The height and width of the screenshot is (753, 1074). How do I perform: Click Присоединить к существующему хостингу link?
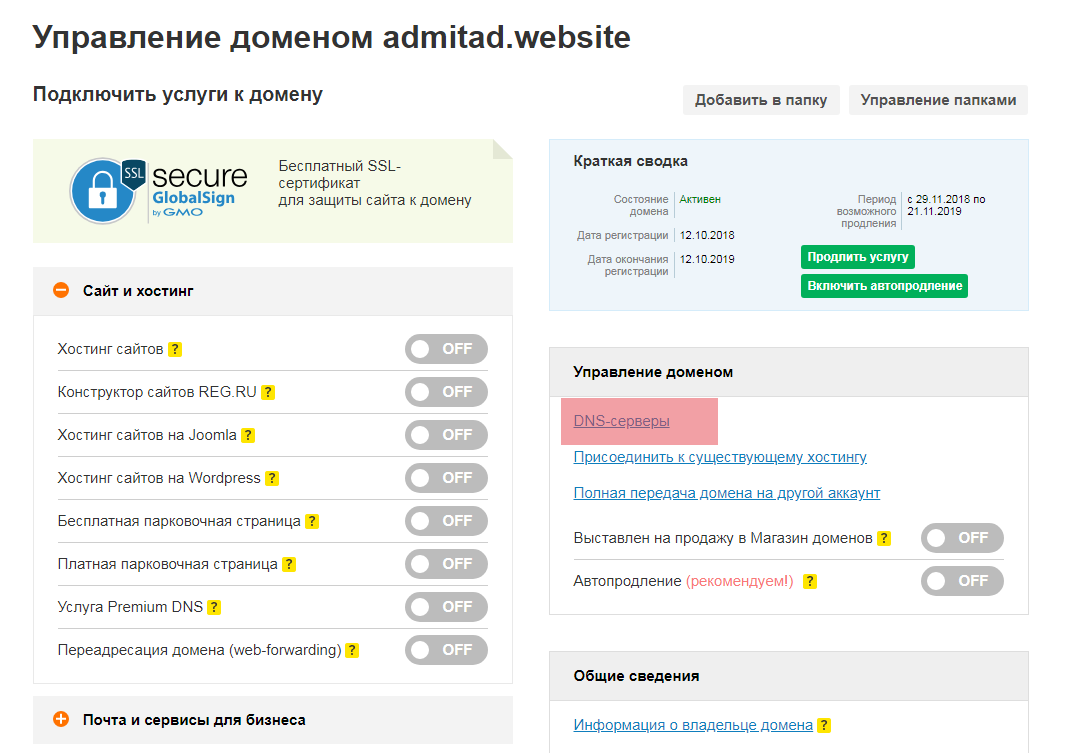(720, 457)
